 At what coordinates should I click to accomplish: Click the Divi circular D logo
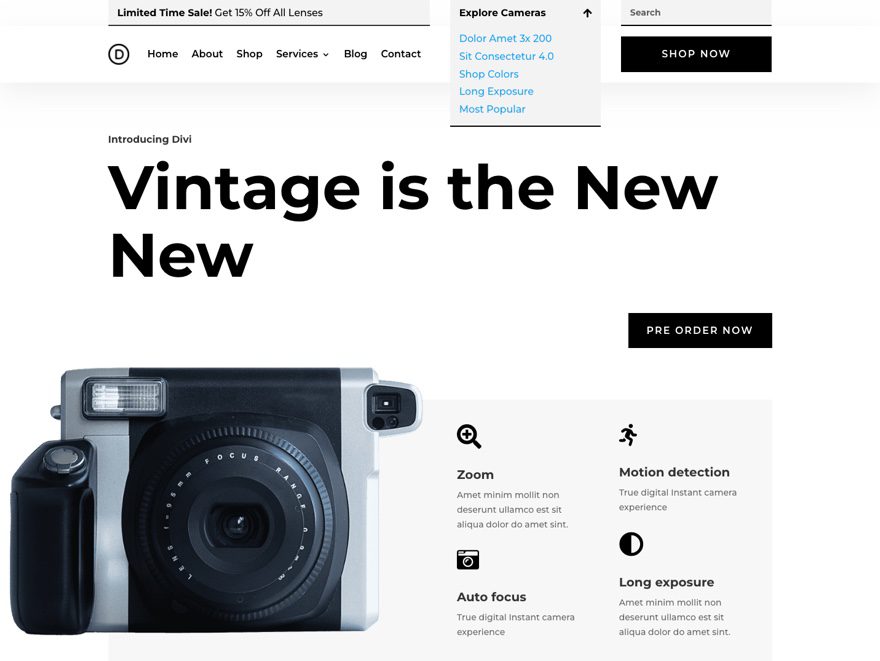click(118, 54)
